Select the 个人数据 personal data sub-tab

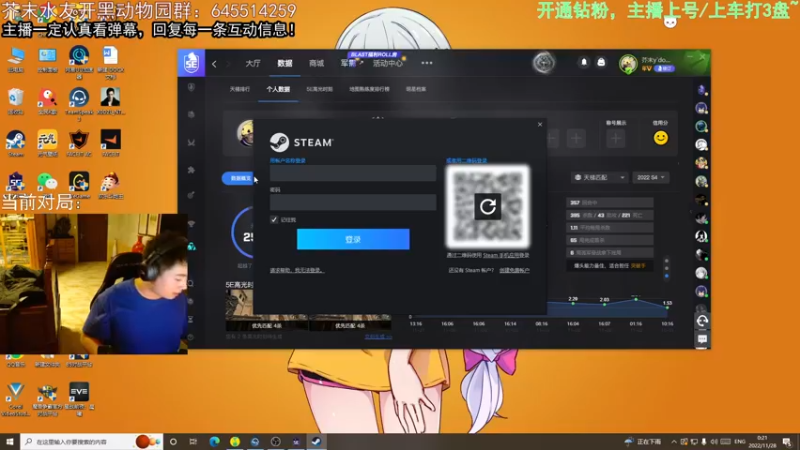278,89
